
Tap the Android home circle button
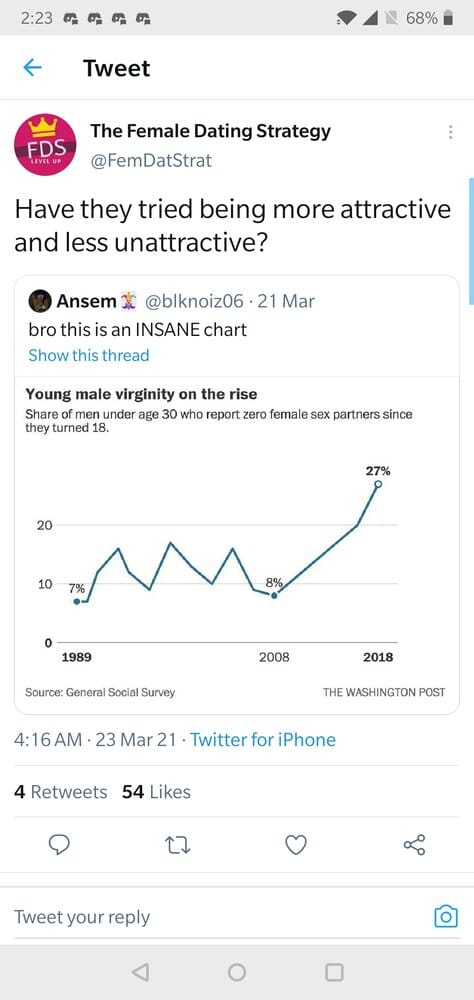237,972
